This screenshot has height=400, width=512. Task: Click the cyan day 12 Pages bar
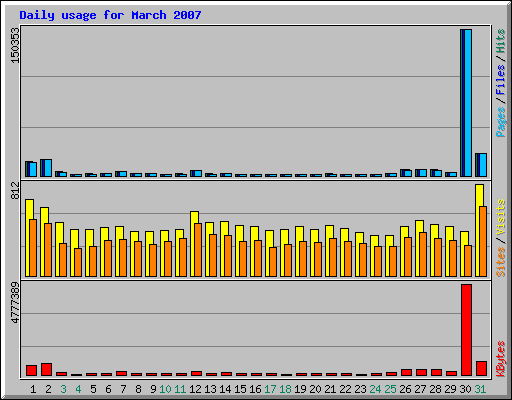198,173
